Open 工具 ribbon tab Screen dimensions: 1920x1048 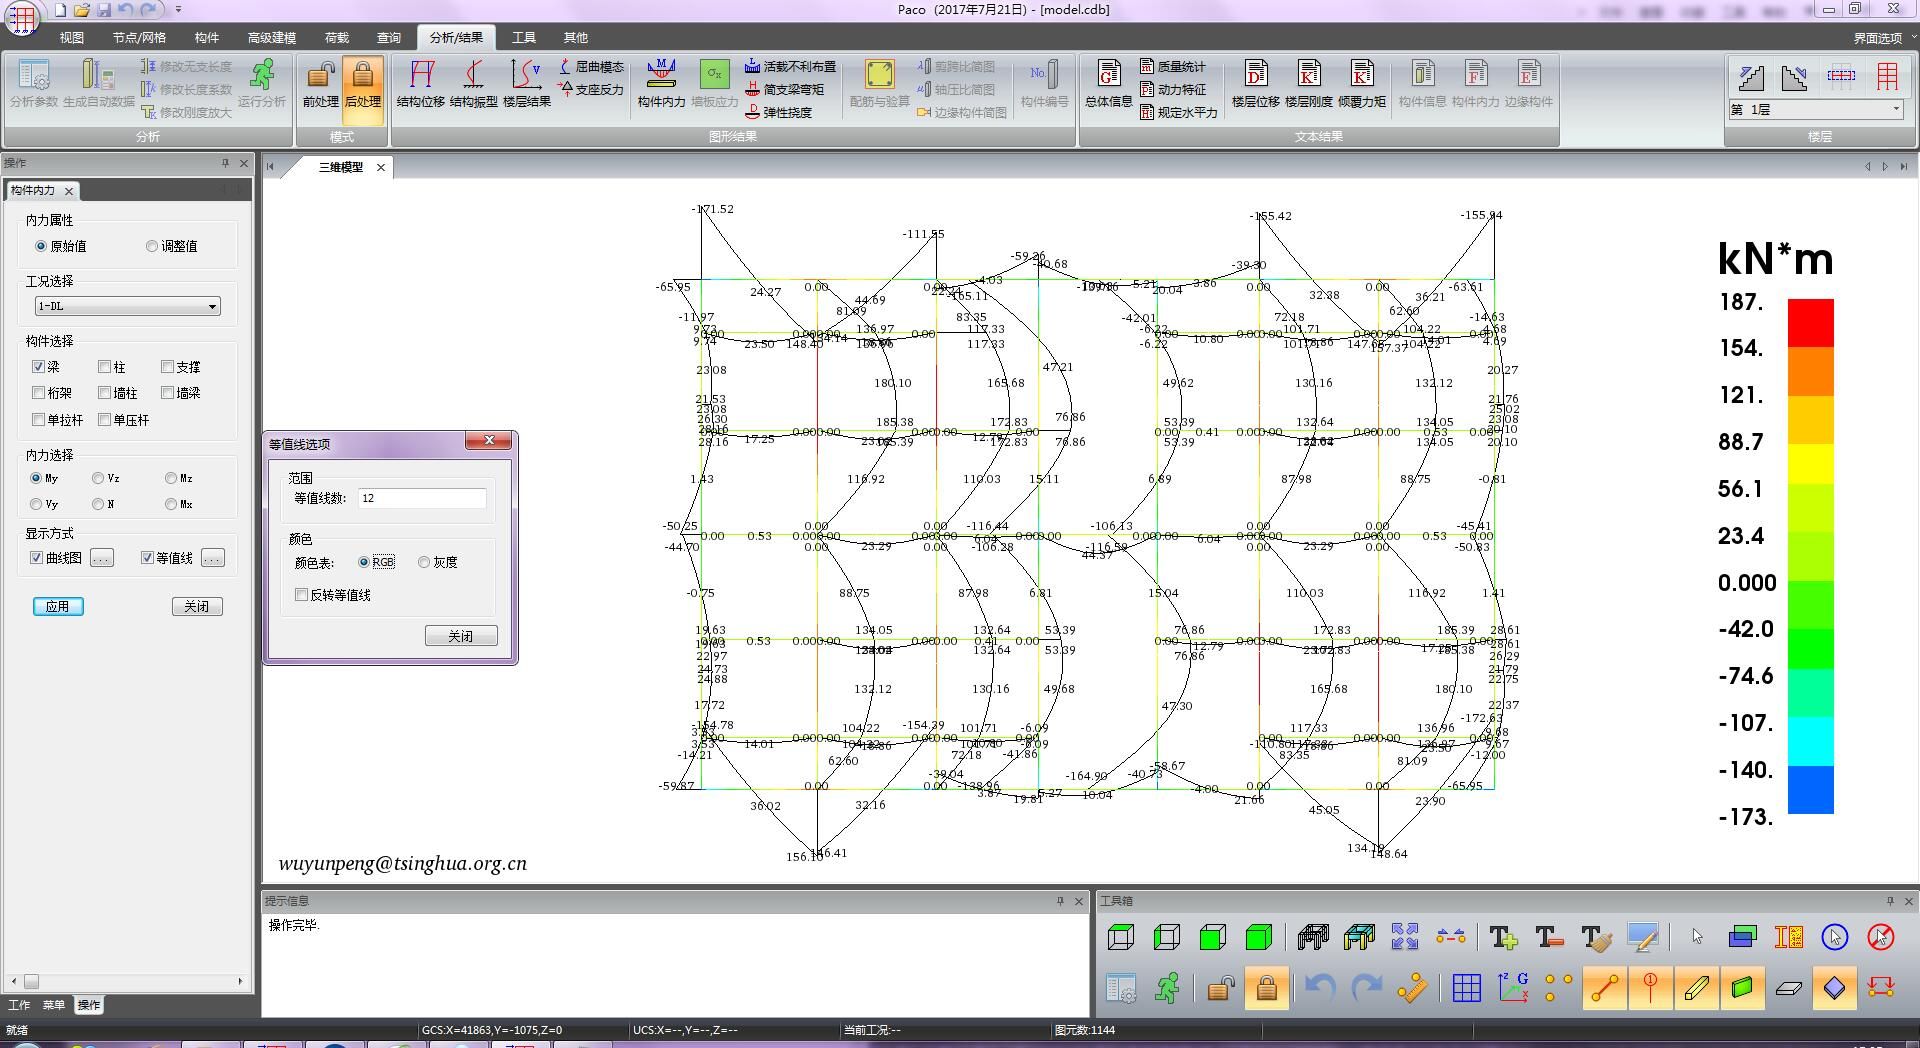tap(523, 37)
